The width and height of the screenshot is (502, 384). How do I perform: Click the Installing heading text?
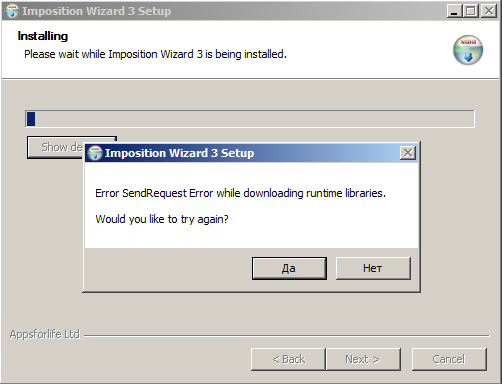tap(43, 36)
